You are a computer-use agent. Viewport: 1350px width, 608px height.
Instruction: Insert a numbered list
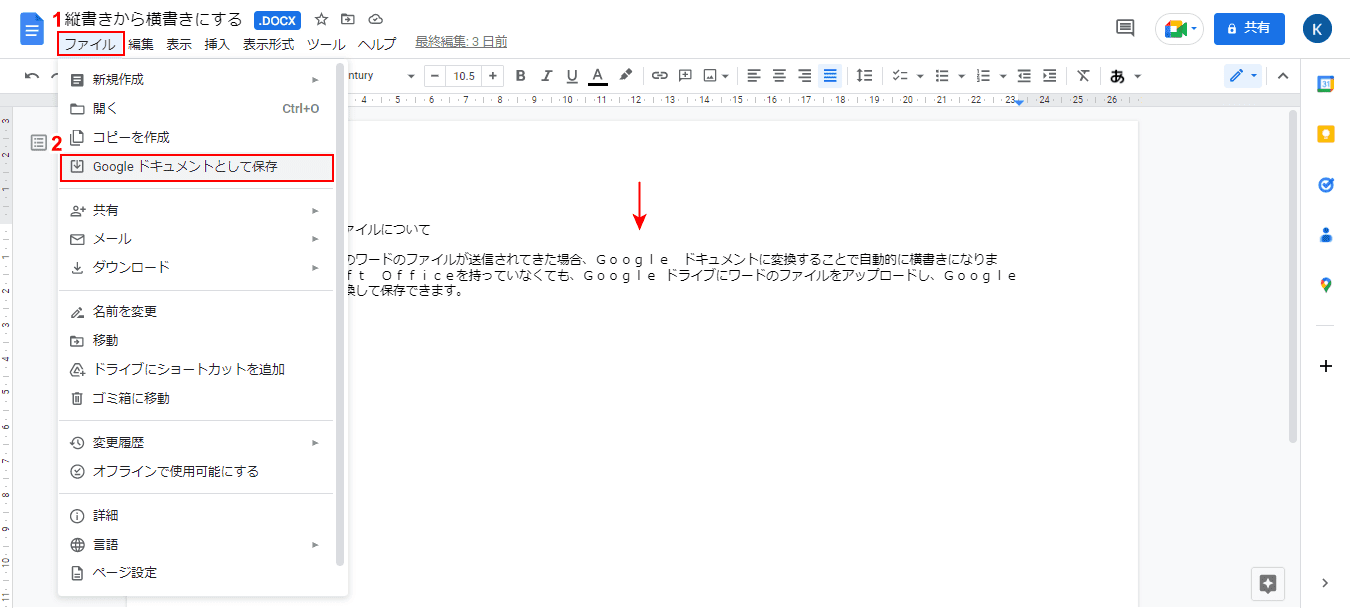pyautogui.click(x=982, y=76)
